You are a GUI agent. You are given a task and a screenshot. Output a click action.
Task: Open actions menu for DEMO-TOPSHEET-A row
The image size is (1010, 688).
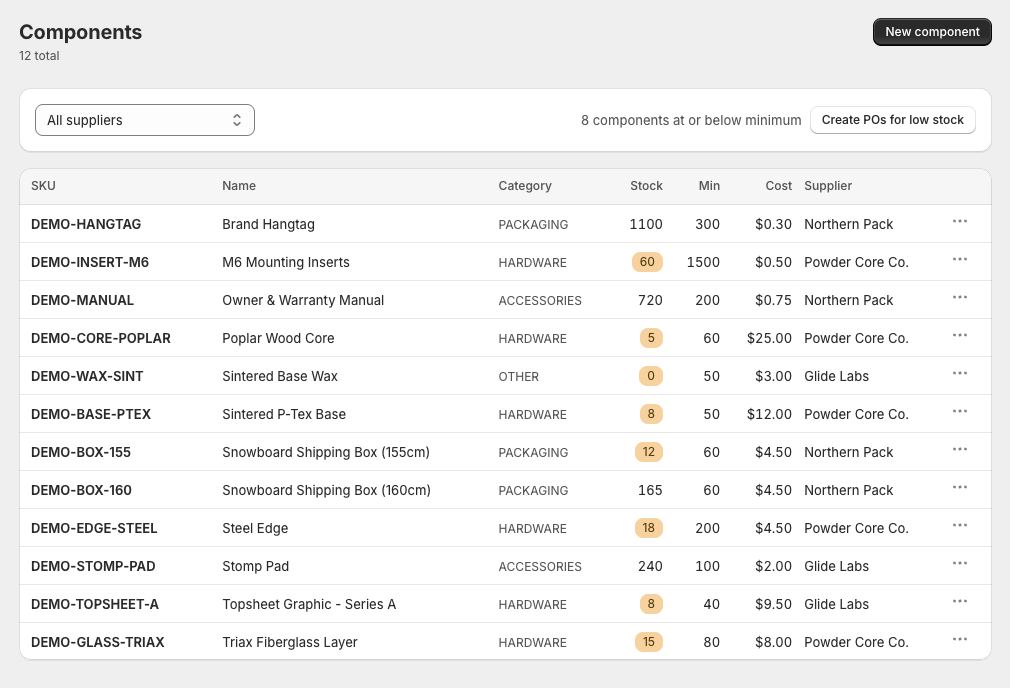click(960, 602)
